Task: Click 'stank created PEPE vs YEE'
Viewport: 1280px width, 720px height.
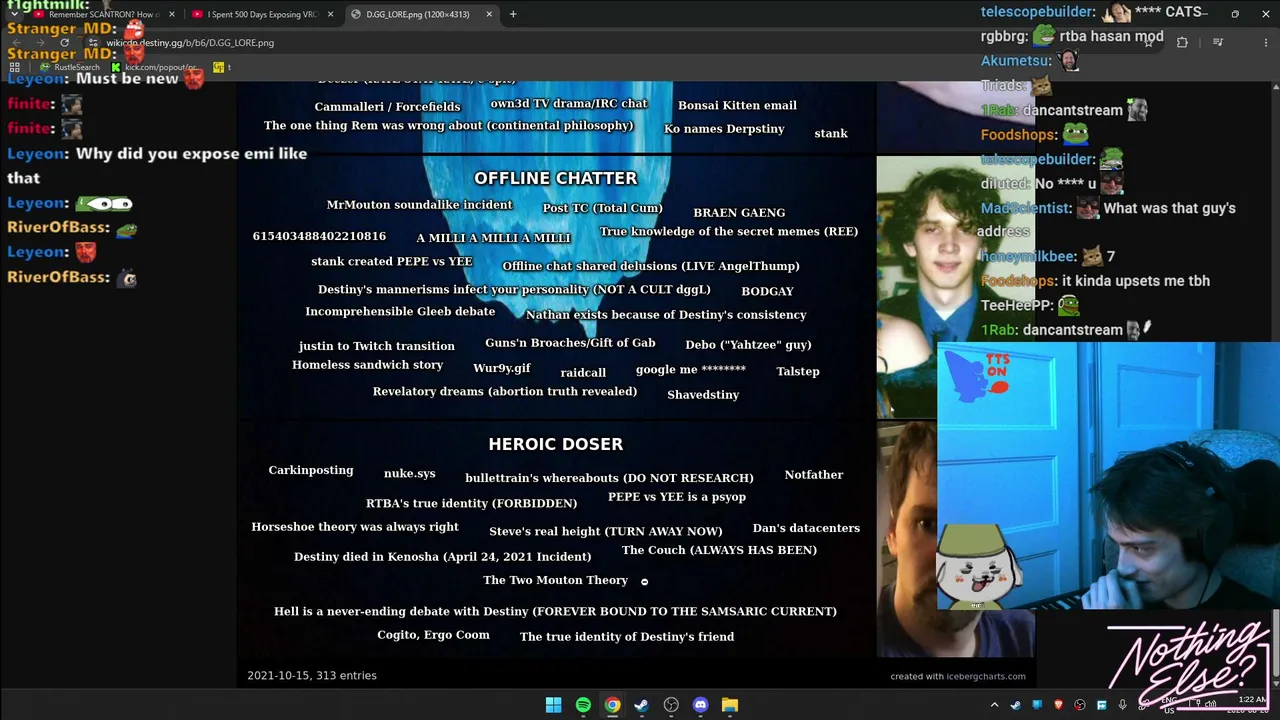Action: [x=391, y=262]
